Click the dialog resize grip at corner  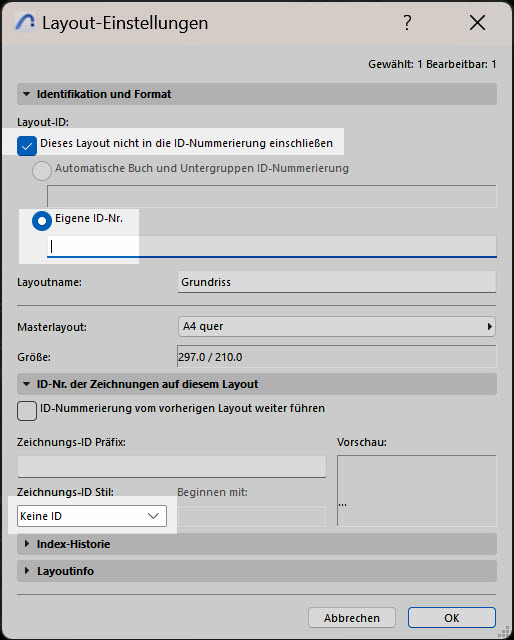505,631
